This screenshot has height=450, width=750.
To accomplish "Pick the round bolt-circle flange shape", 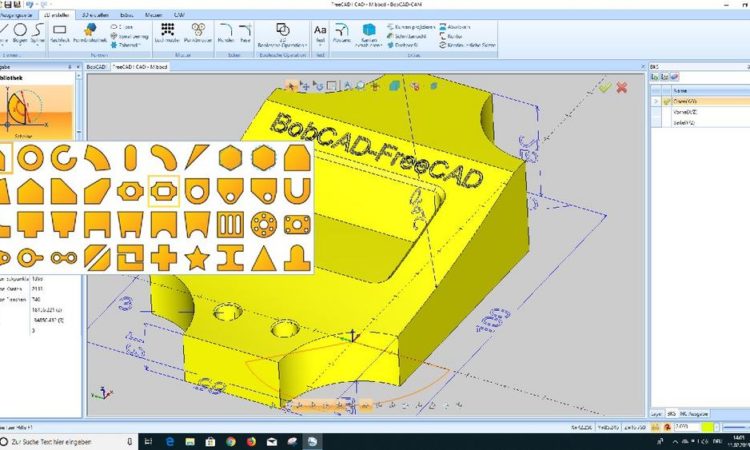I will coord(264,225).
